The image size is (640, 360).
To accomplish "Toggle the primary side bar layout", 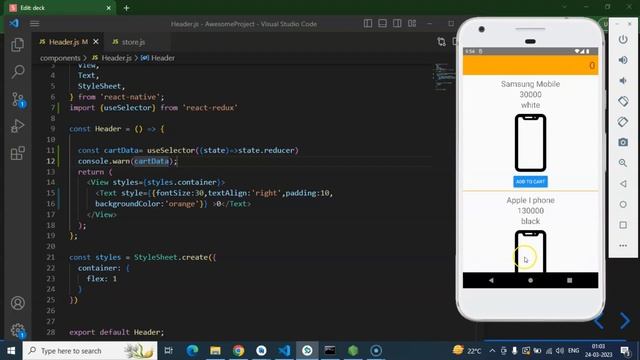I will tap(368, 24).
